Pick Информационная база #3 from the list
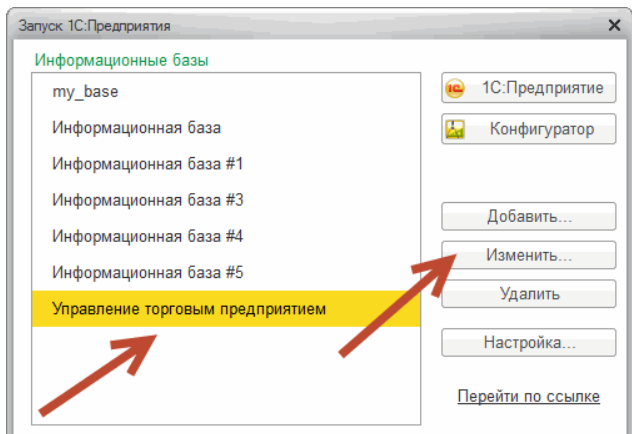Screen dimensions: 632x434 pos(147,200)
